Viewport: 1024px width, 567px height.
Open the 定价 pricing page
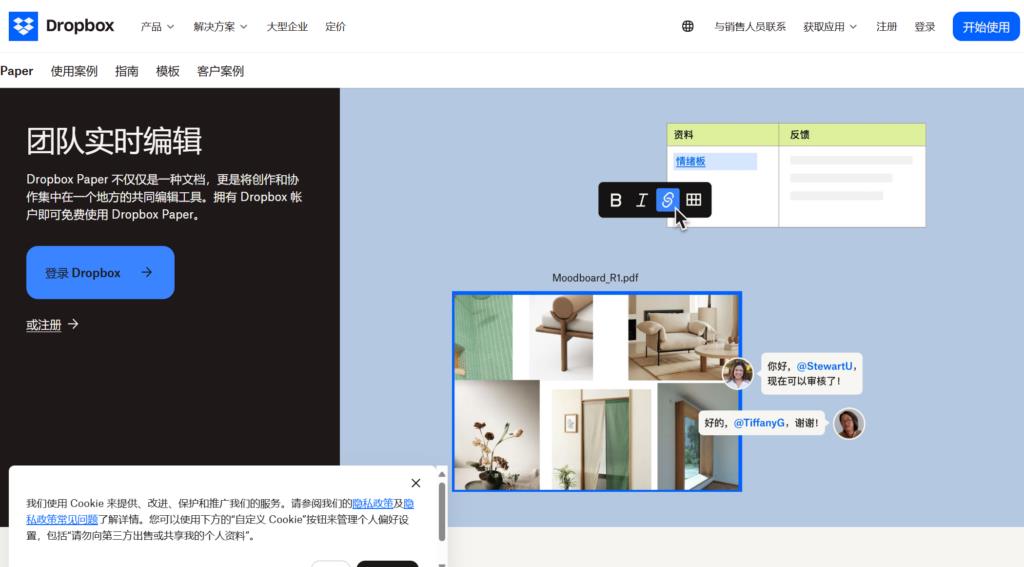pyautogui.click(x=336, y=27)
